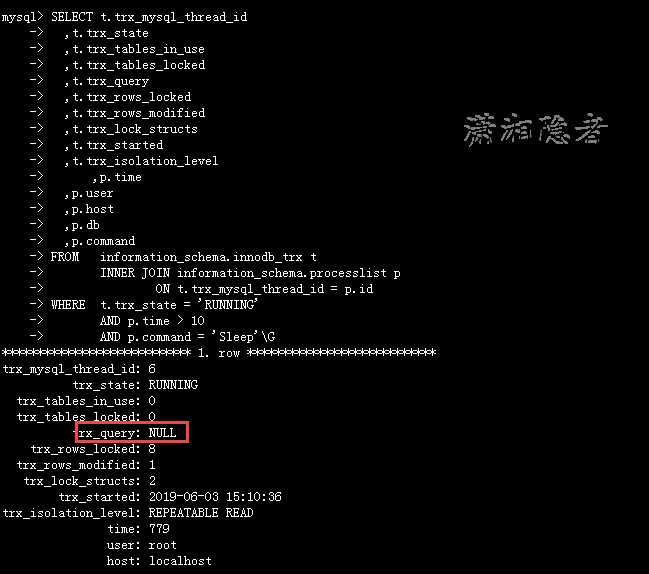The height and width of the screenshot is (574, 649).
Task: Click the trx_mysql_thread_id value 6
Action: tap(152, 369)
